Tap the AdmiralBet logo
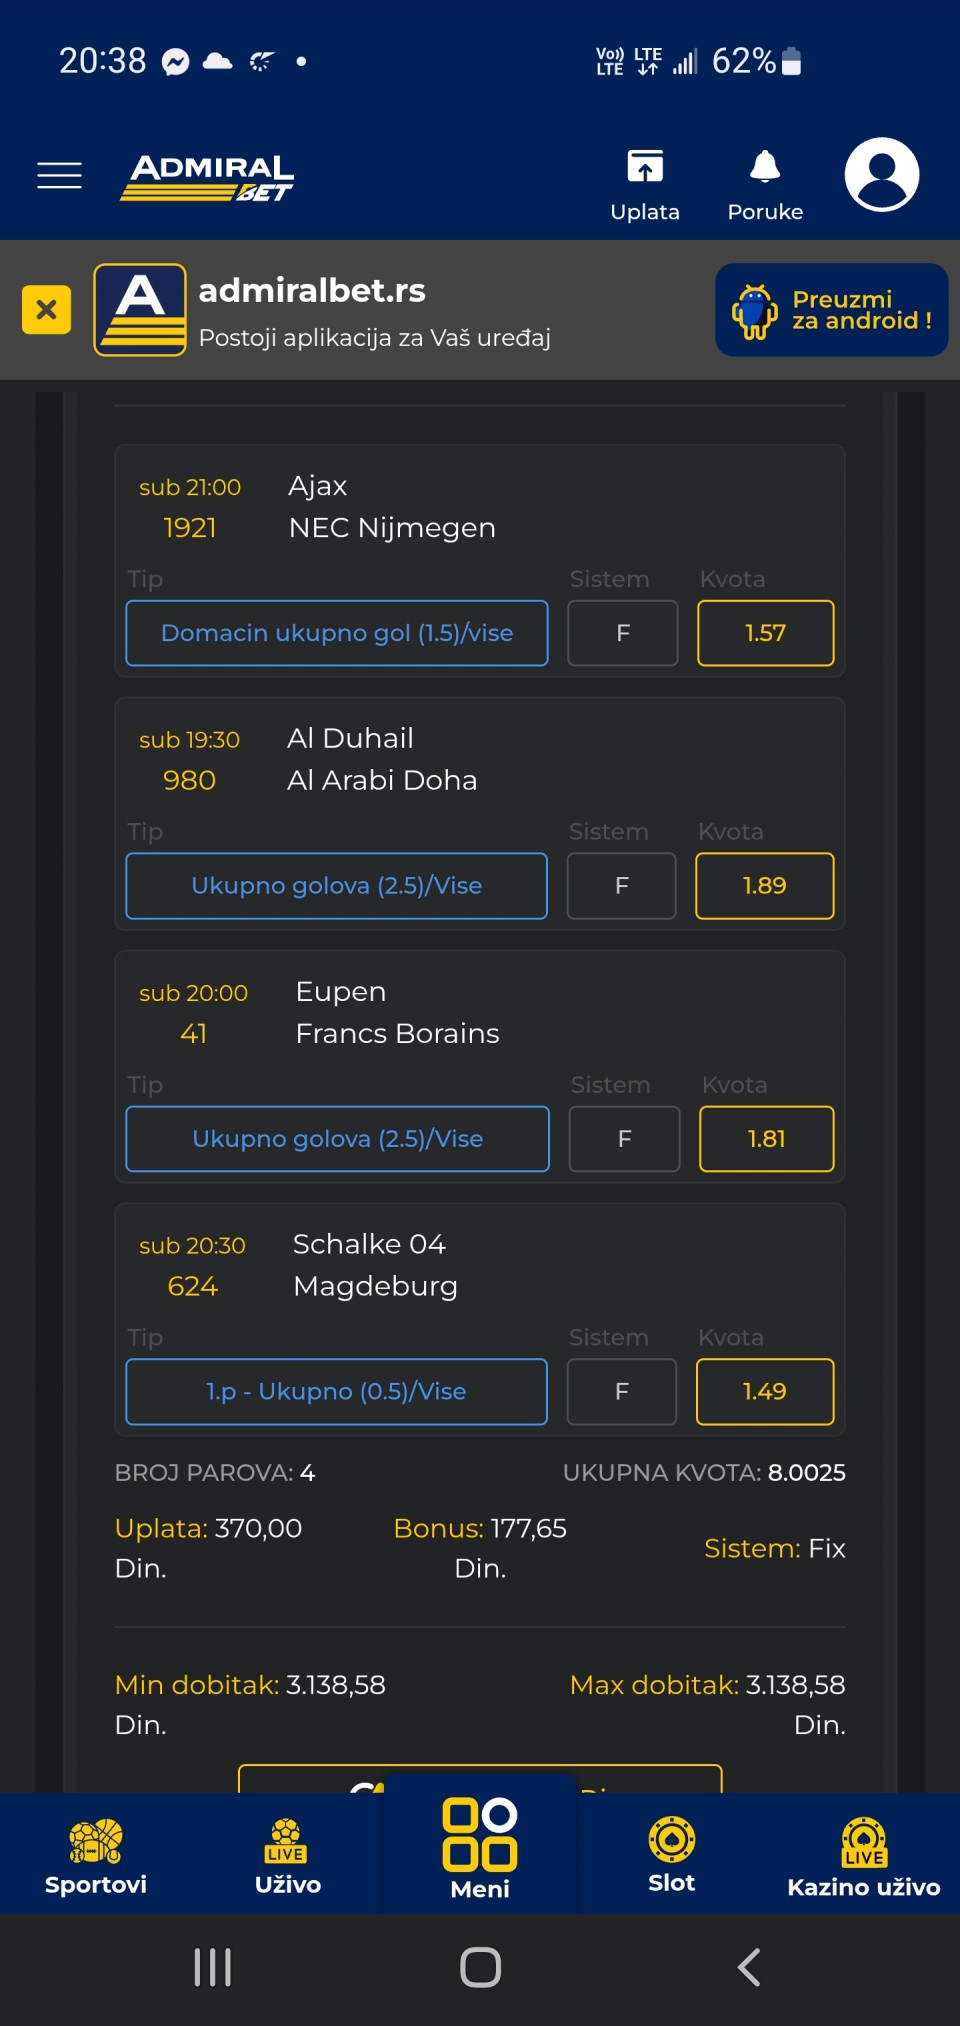This screenshot has height=2026, width=960. point(209,178)
